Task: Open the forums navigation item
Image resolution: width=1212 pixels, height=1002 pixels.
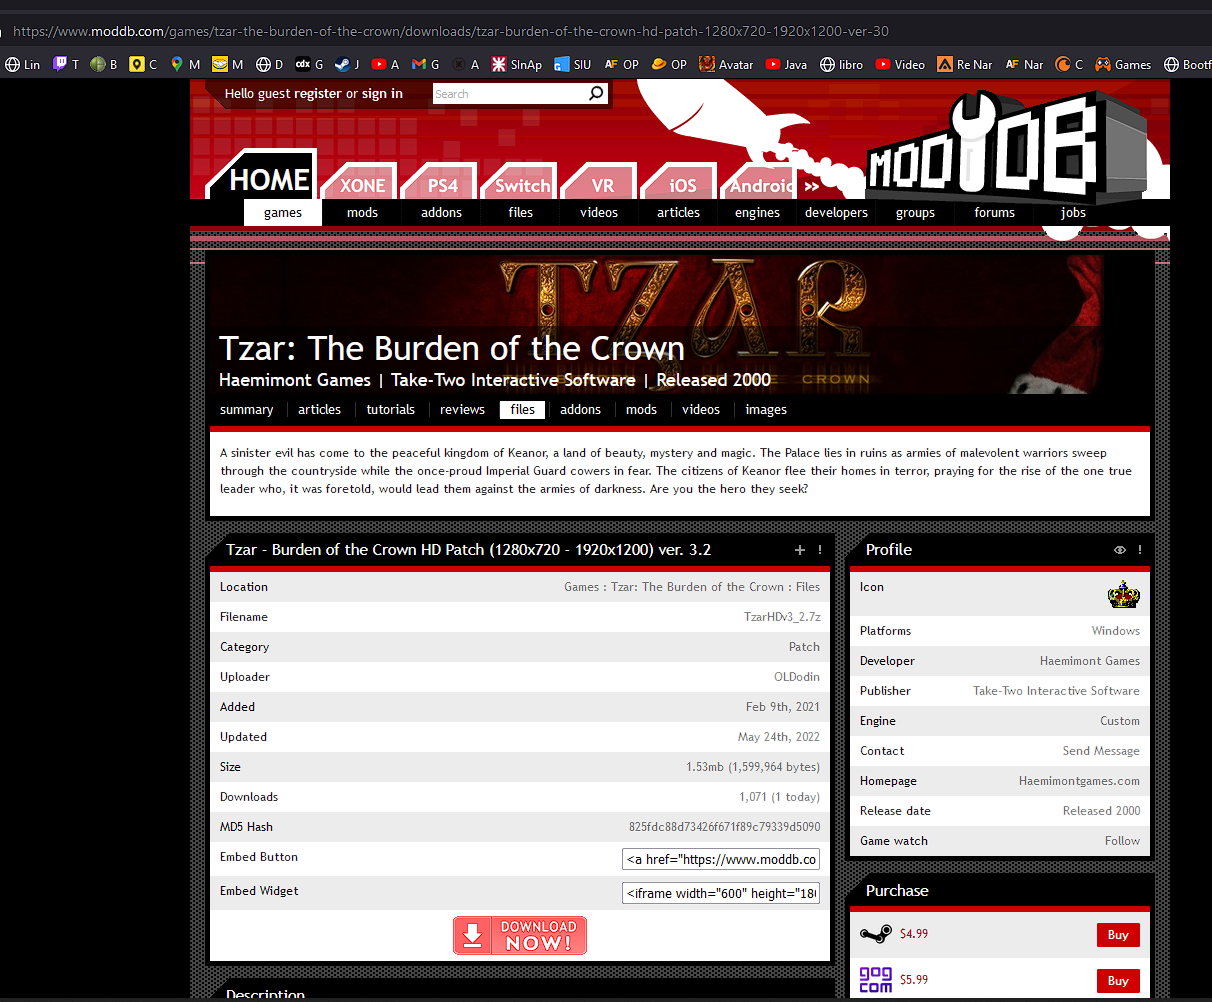Action: coord(994,212)
